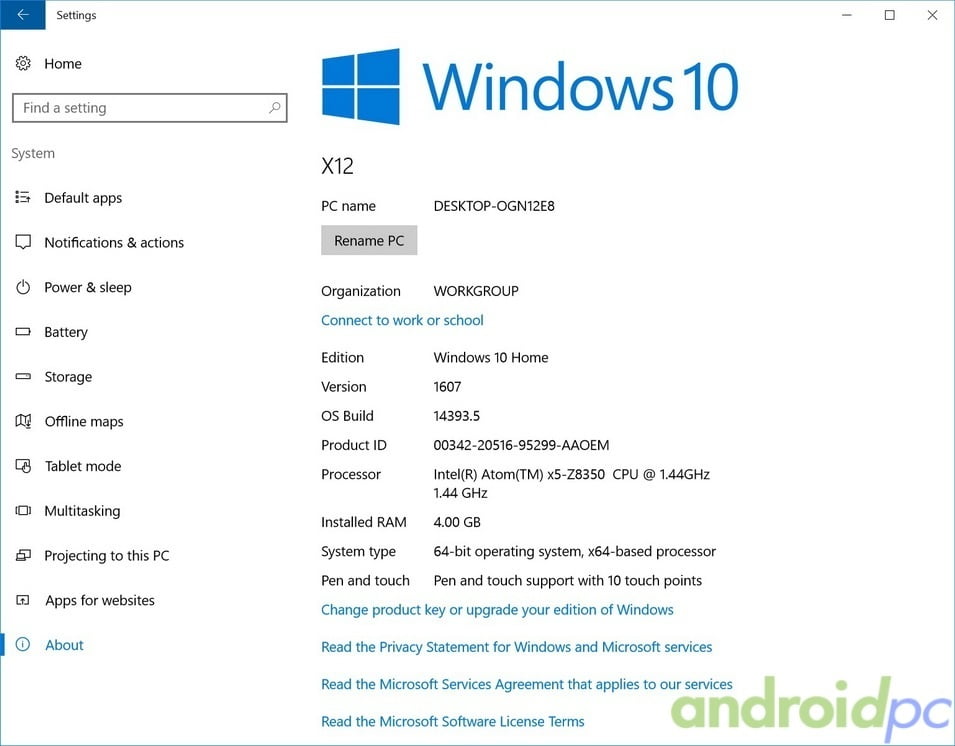Image resolution: width=955 pixels, height=746 pixels.
Task: Open Default apps settings
Action: tap(83, 198)
